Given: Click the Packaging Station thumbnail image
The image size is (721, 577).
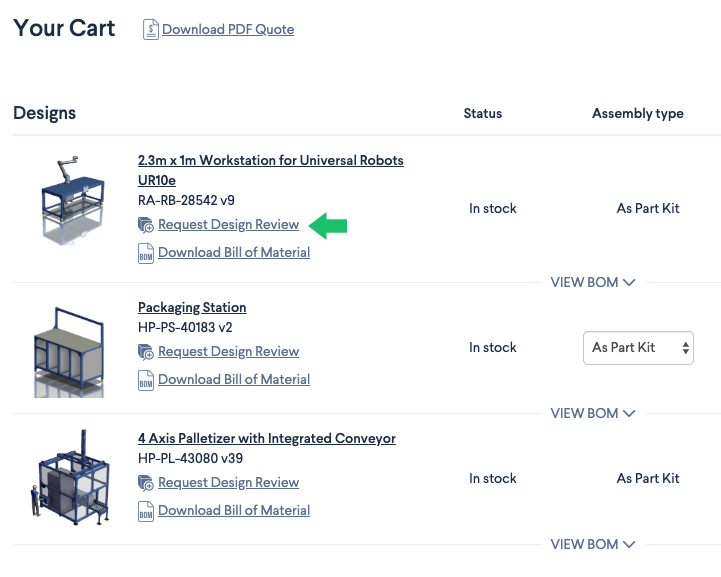Looking at the screenshot, I should (x=69, y=352).
